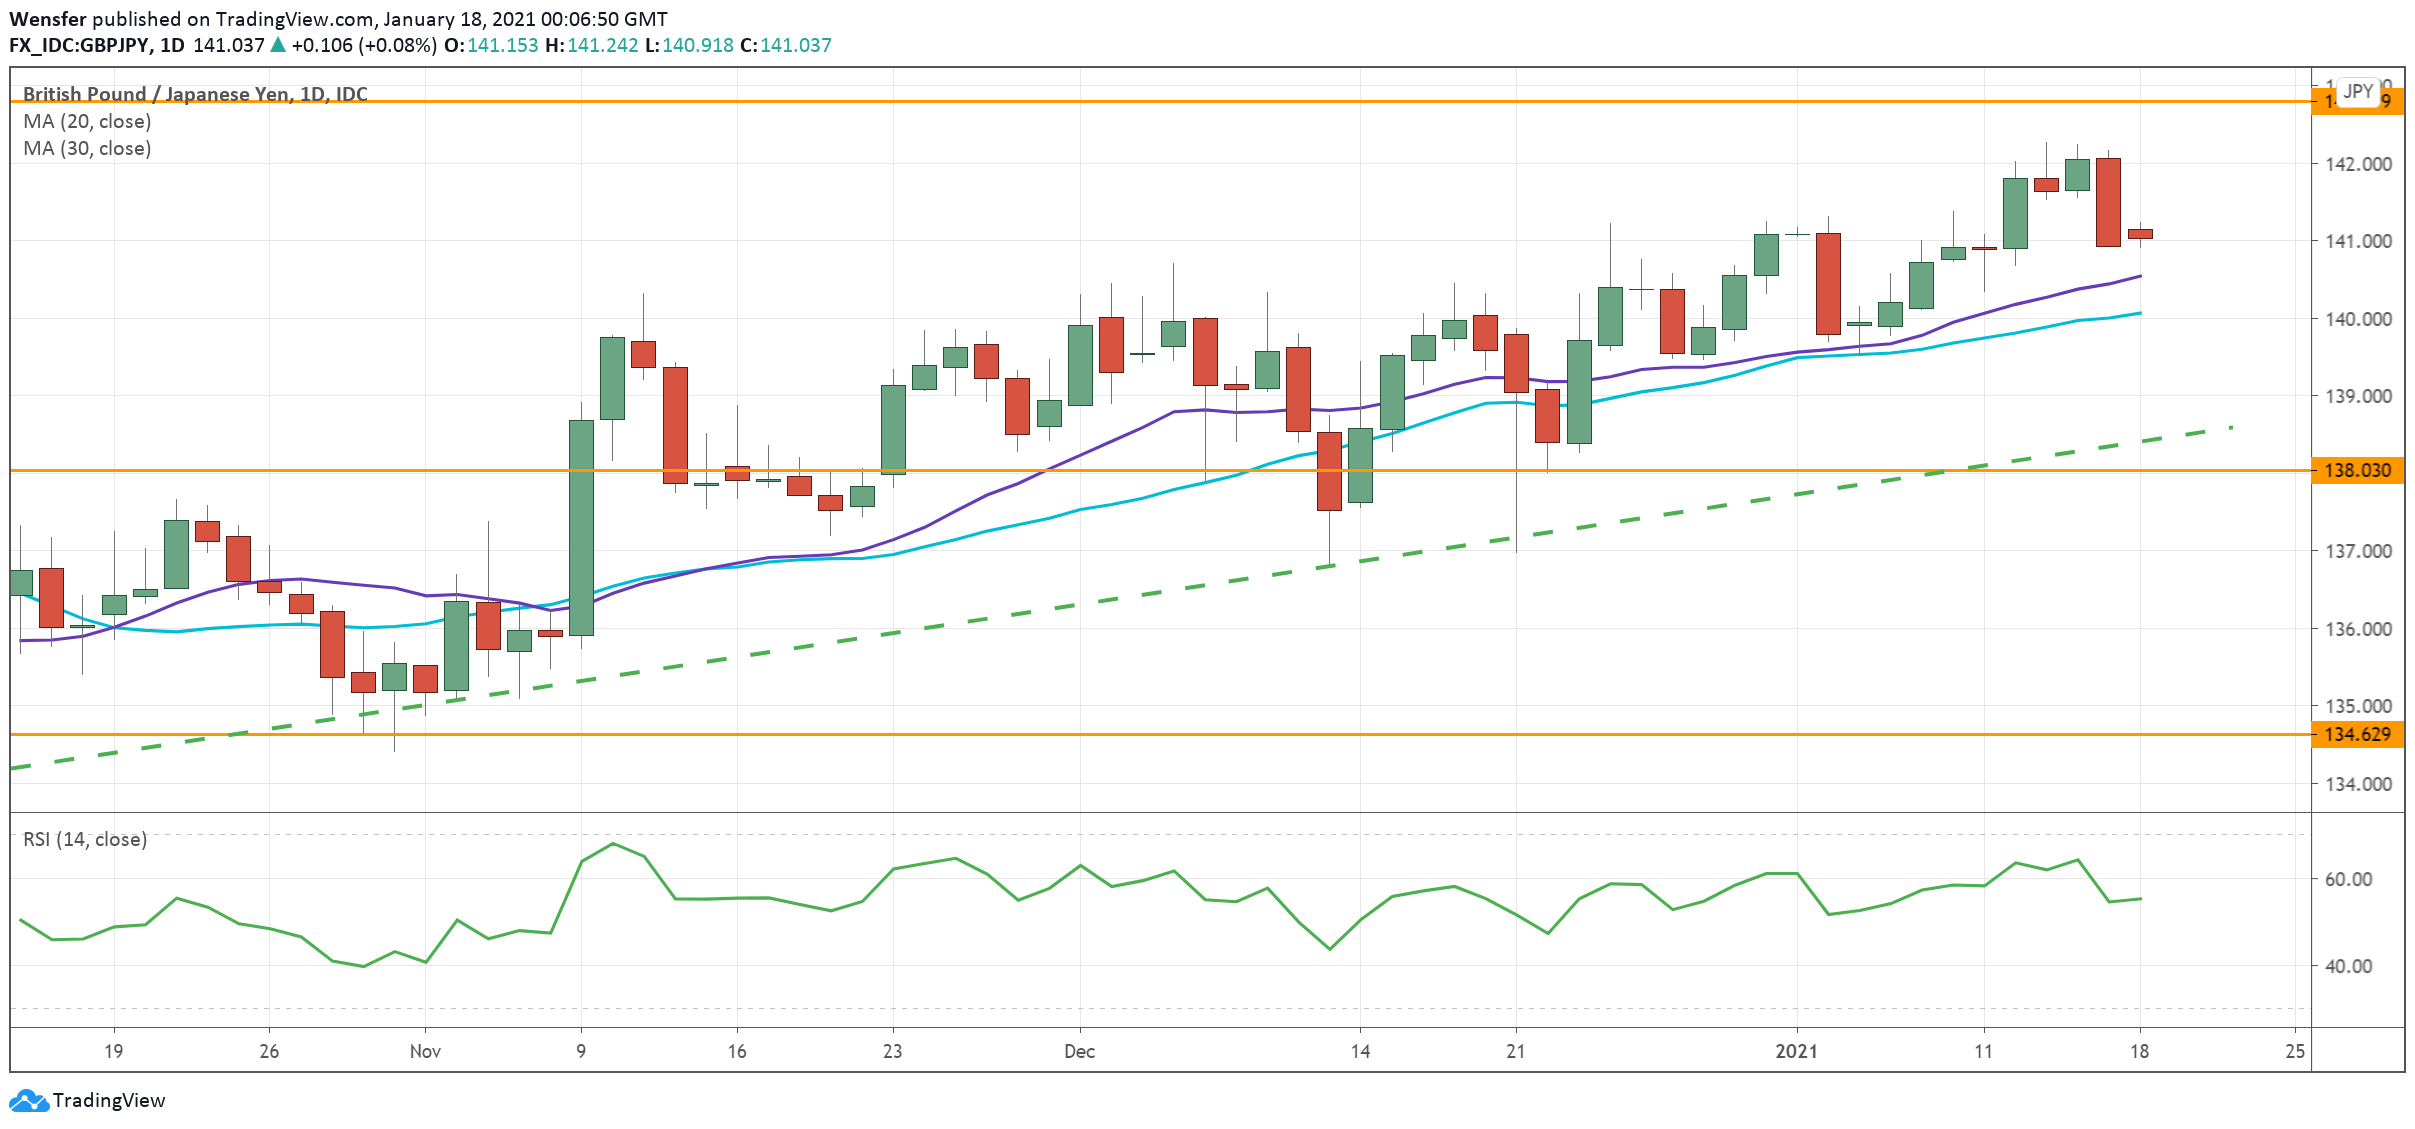This screenshot has height=1129, width=2415.
Task: Click the MA (30, close) indicator label
Action: (87, 148)
